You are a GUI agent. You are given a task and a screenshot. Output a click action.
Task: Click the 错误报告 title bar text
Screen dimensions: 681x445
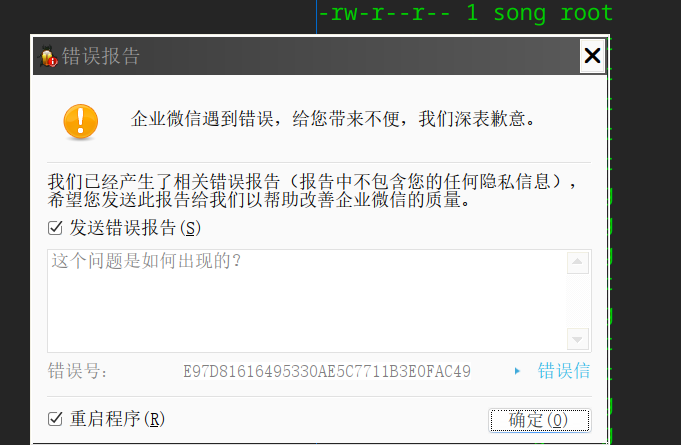(101, 56)
